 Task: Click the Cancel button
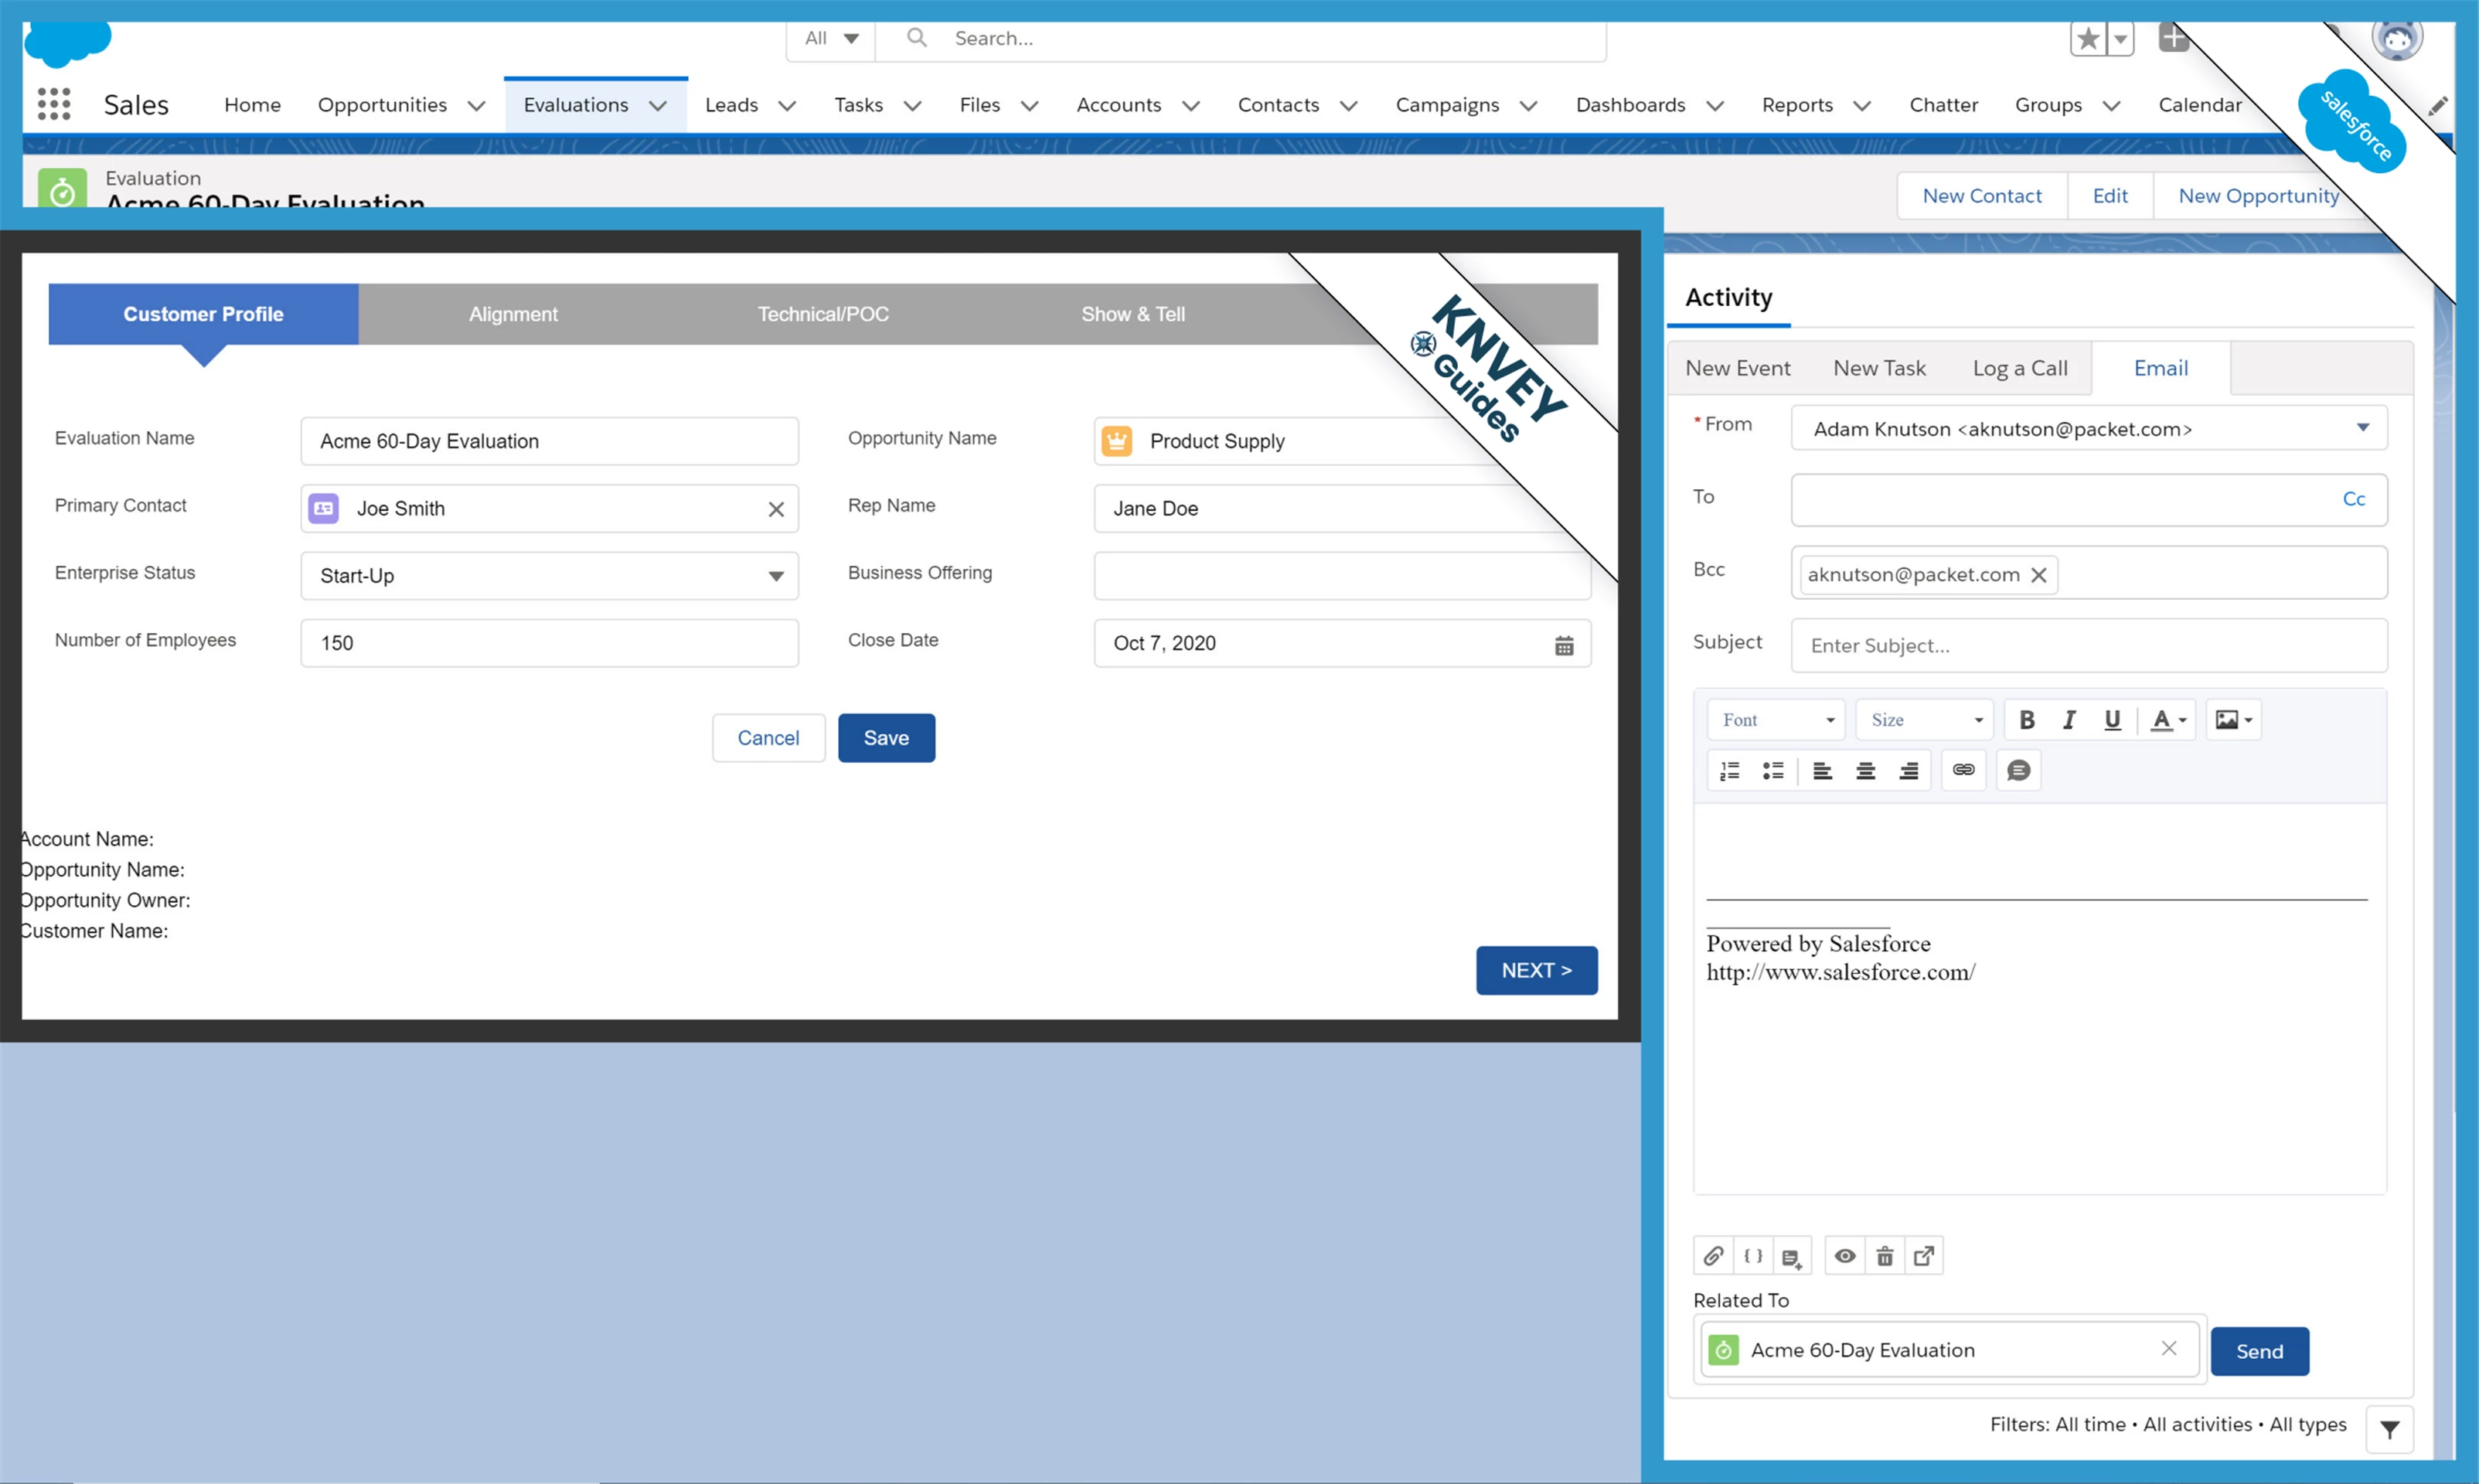click(x=768, y=738)
